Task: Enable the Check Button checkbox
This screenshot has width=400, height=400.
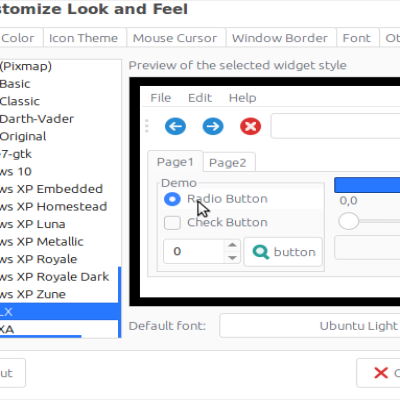Action: coord(172,223)
